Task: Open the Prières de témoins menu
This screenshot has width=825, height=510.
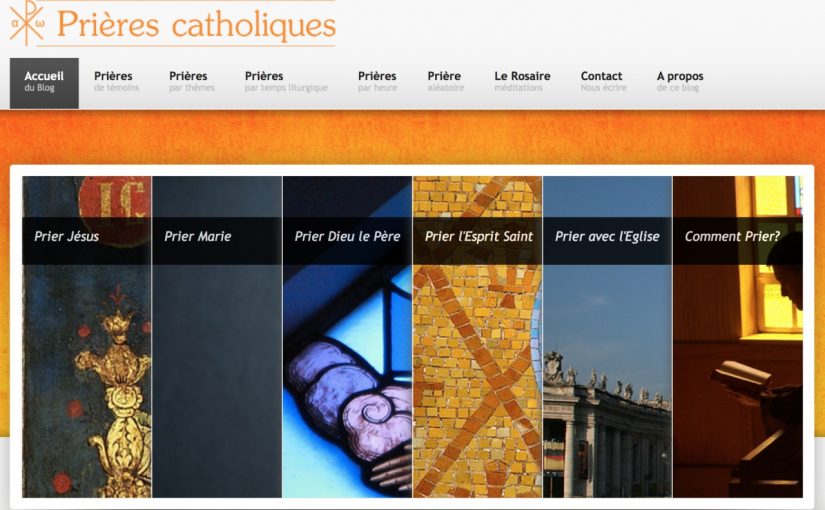Action: coord(116,82)
